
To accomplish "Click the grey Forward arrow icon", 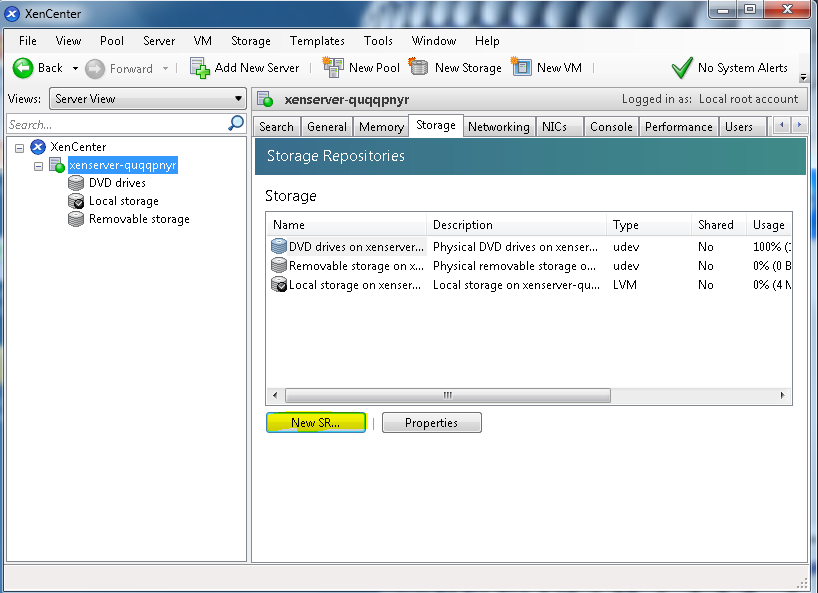I will [x=95, y=69].
